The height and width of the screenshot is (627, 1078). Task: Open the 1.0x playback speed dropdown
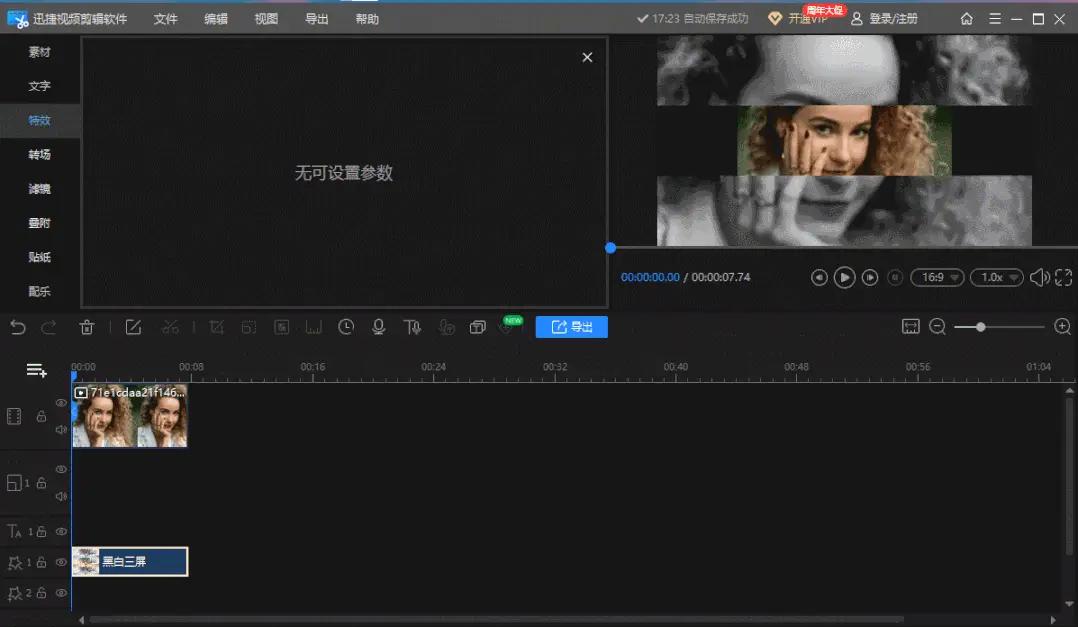tap(997, 277)
